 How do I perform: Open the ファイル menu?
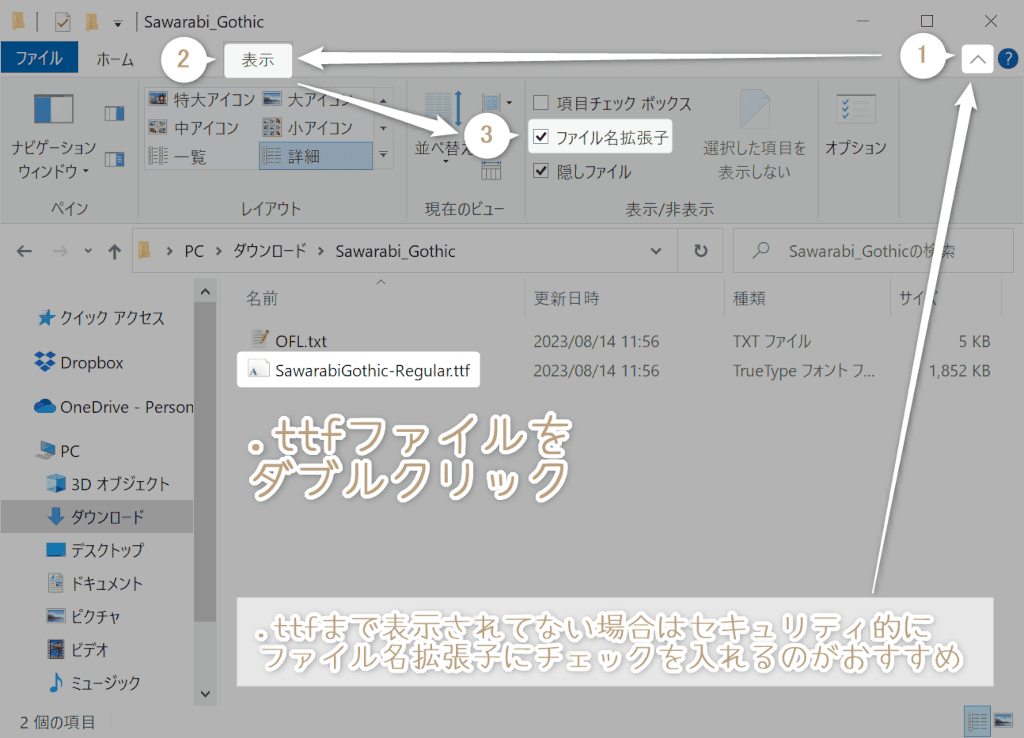(40, 57)
